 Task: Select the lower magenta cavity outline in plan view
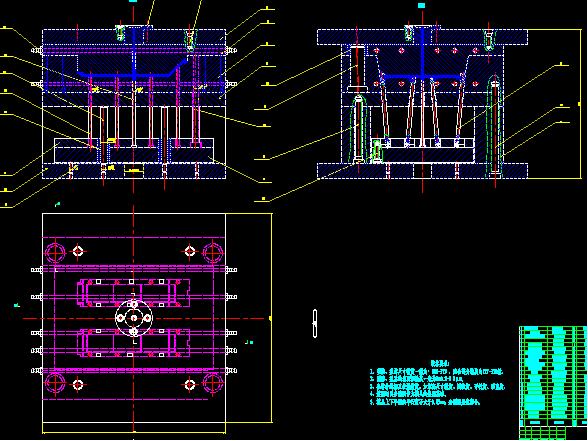[x=134, y=343]
